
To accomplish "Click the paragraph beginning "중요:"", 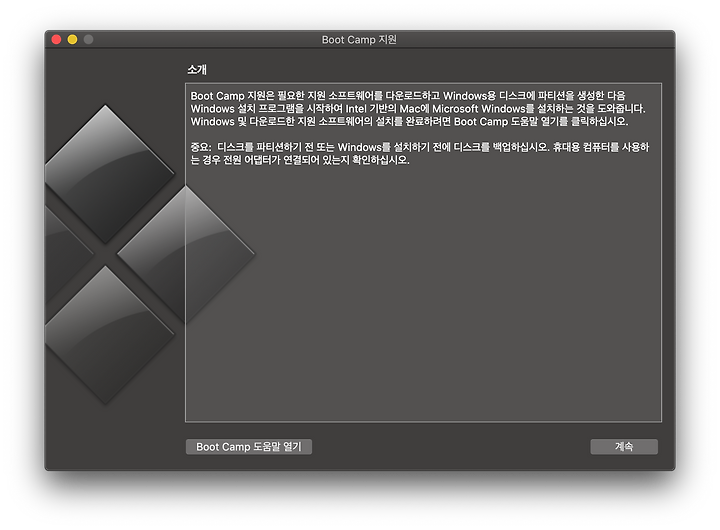I will (x=420, y=153).
